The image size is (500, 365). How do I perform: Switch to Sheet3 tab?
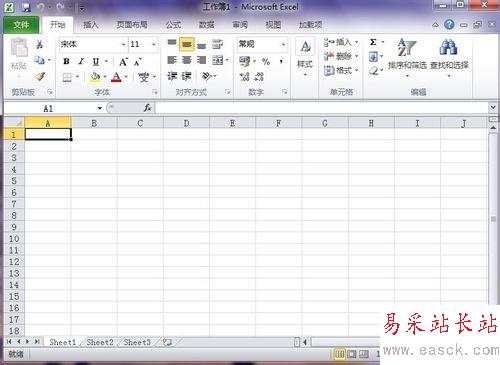pos(137,342)
